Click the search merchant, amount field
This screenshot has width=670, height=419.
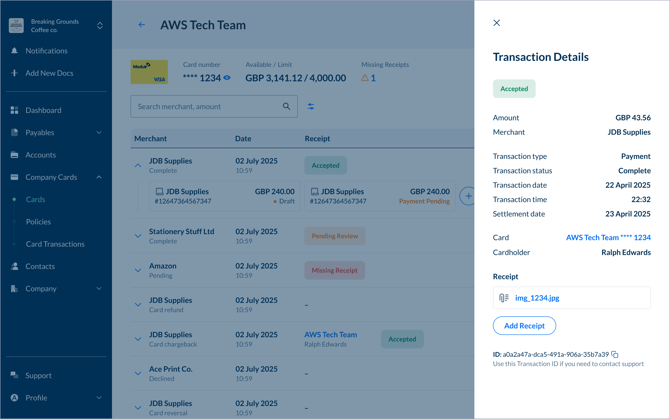pos(205,106)
